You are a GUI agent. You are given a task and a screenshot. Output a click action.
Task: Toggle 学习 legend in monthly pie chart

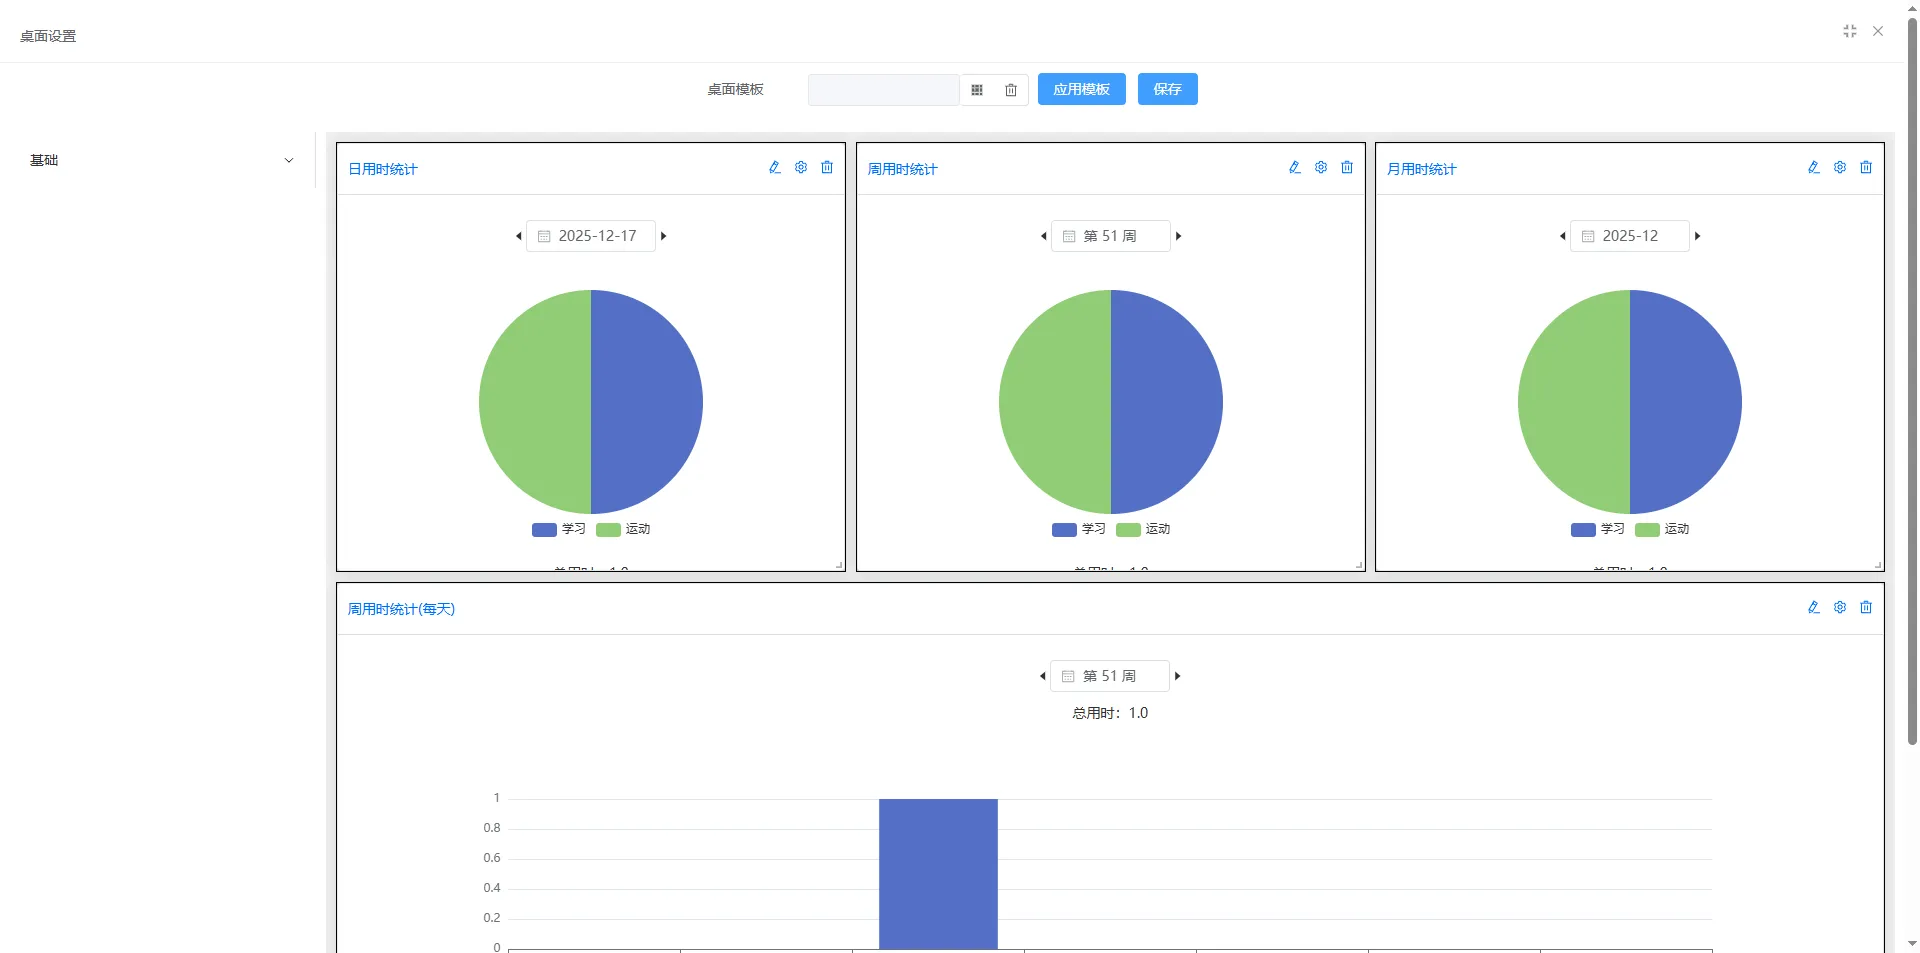[1598, 529]
